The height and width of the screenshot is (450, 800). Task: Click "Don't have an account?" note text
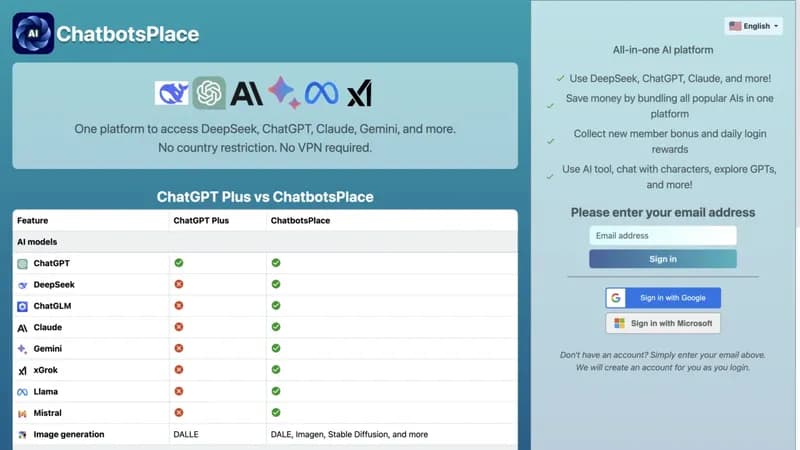coord(663,361)
